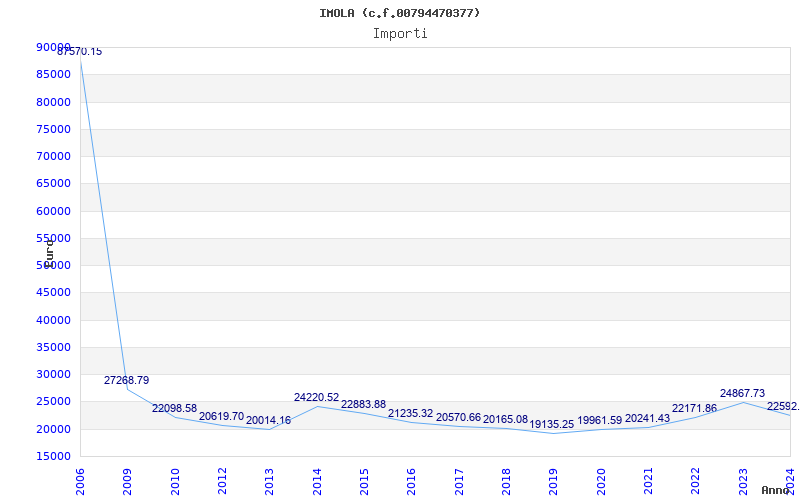The image size is (800, 500).
Task: Click the 2013 x-axis year label
Action: pyautogui.click(x=270, y=482)
